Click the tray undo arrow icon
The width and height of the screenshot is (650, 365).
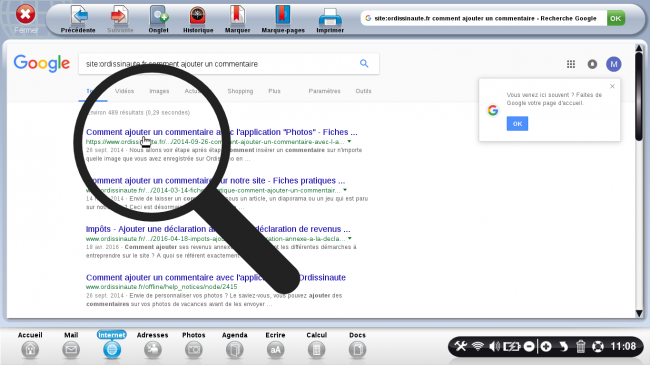click(x=563, y=346)
